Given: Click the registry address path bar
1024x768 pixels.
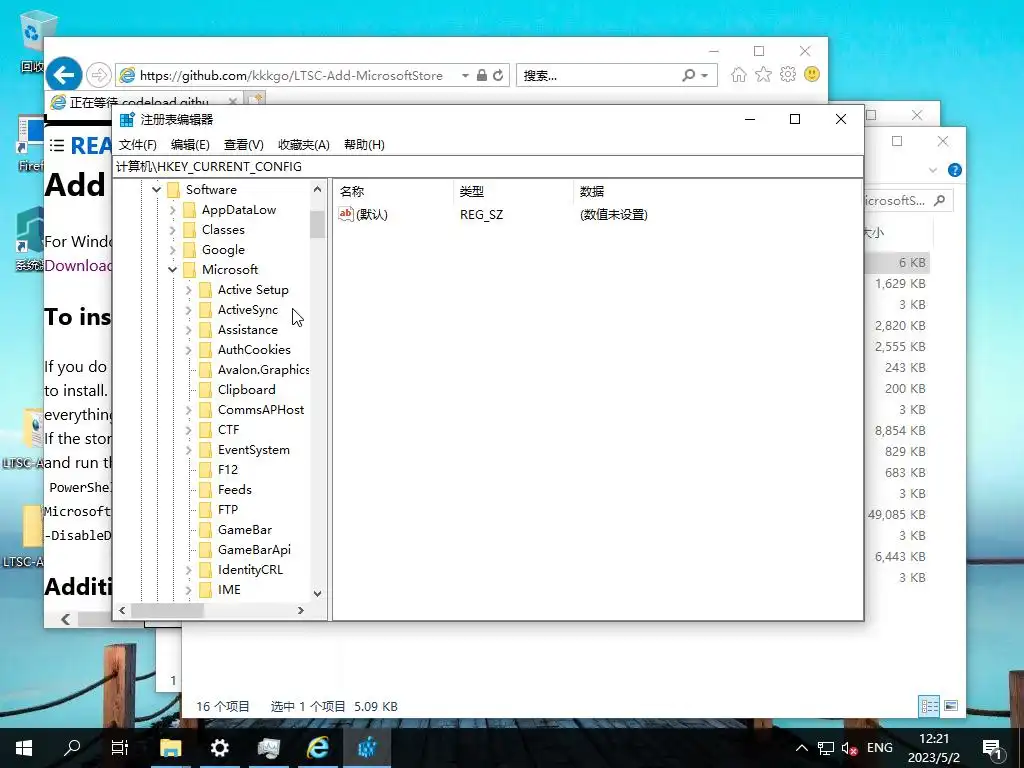Looking at the screenshot, I should coord(488,167).
